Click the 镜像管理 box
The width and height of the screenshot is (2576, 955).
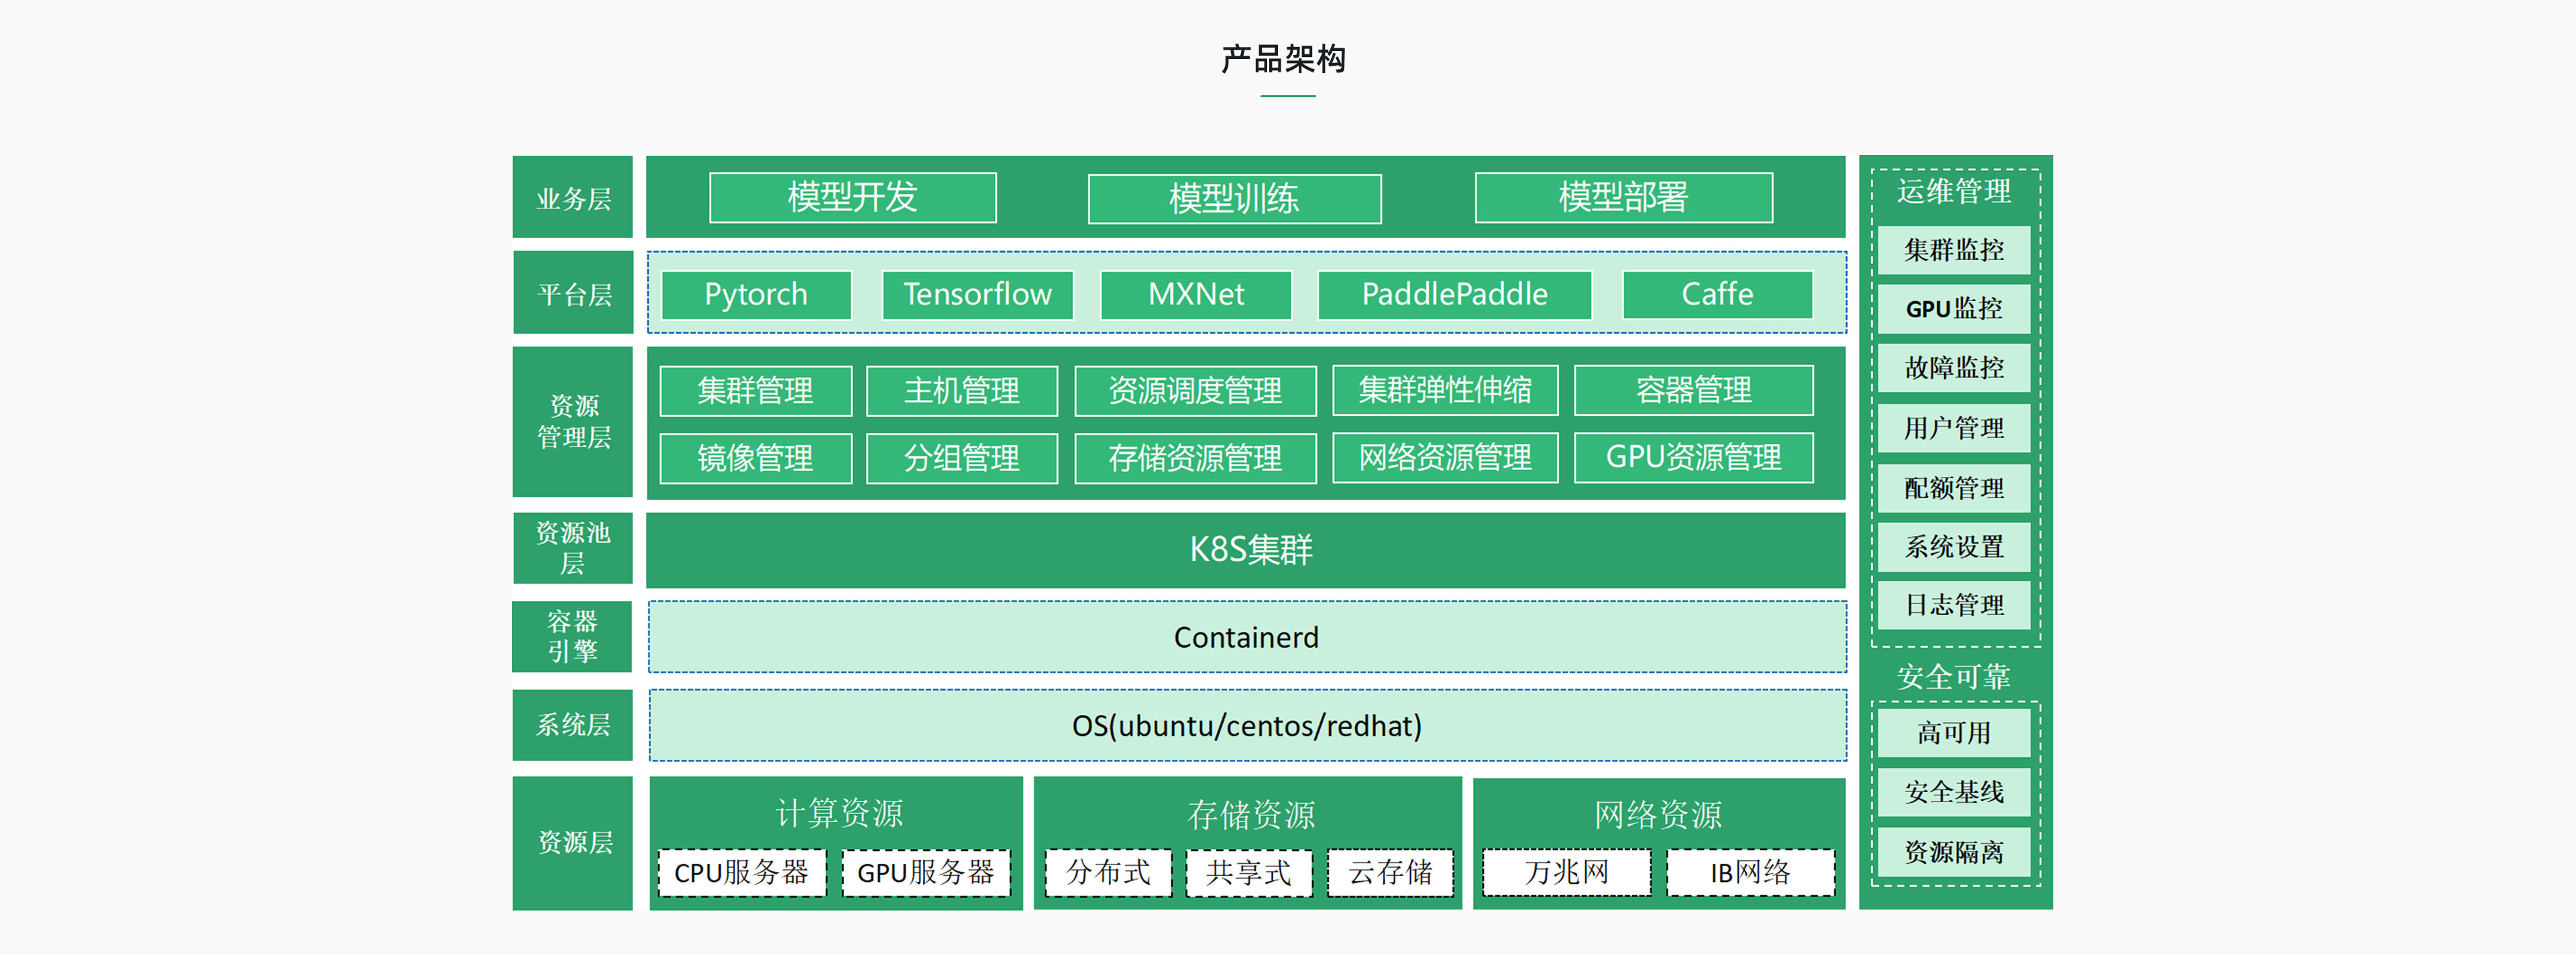(756, 458)
